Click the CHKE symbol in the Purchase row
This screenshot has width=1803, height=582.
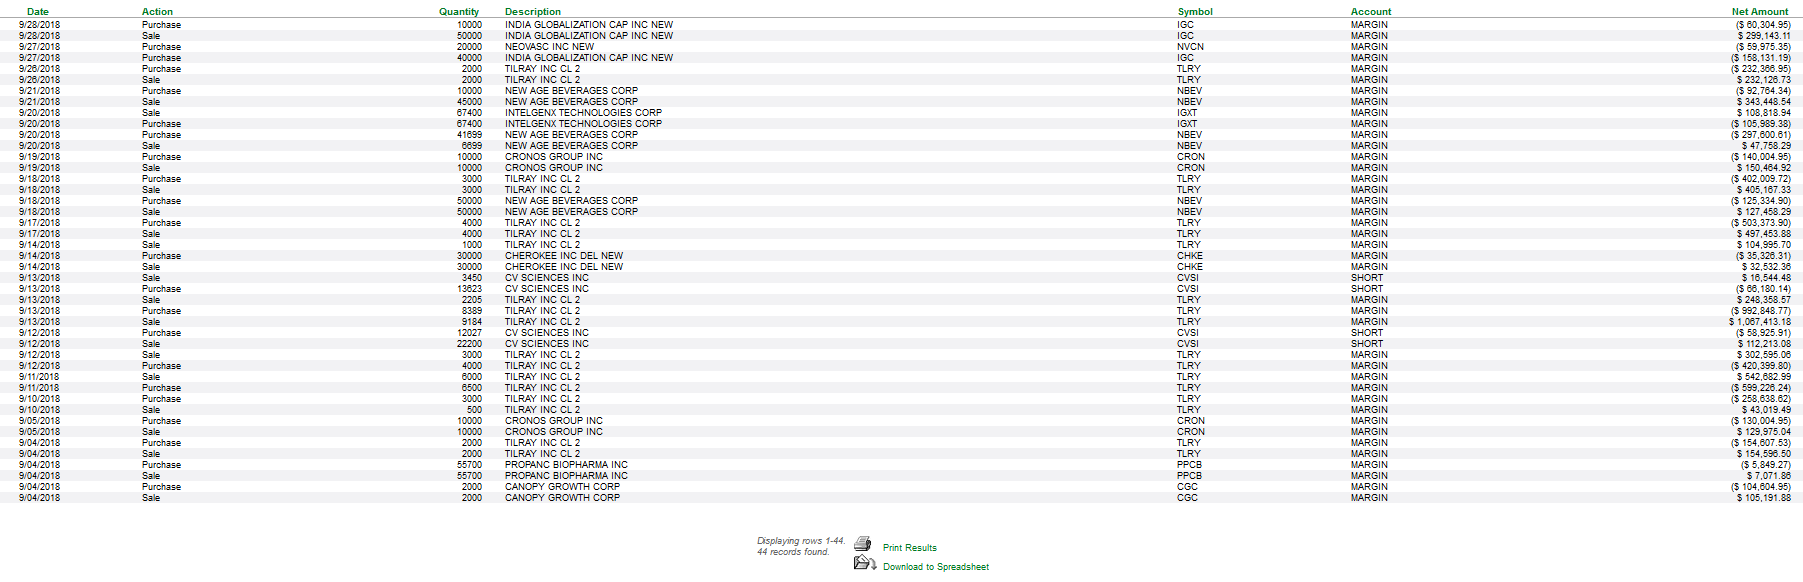click(x=1190, y=256)
